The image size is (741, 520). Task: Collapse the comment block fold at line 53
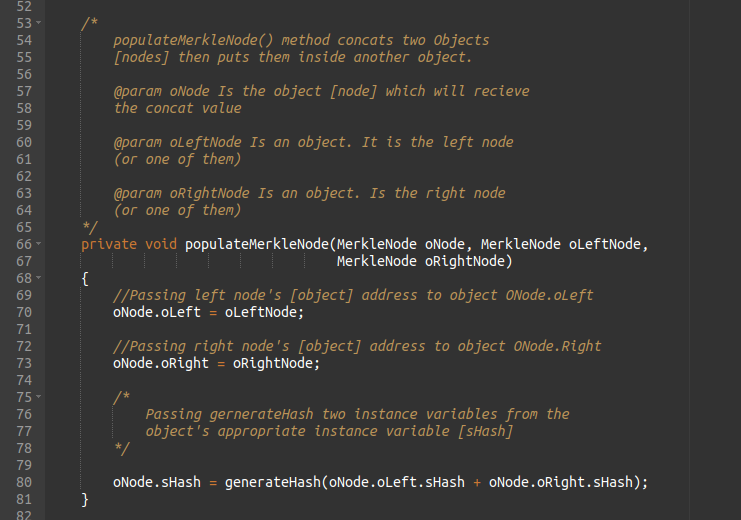38,23
